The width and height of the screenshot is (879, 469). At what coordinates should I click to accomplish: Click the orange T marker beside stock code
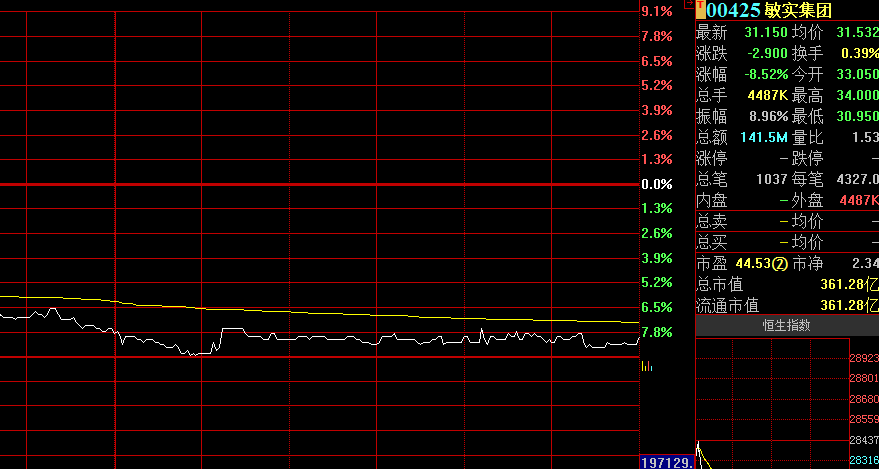(700, 10)
